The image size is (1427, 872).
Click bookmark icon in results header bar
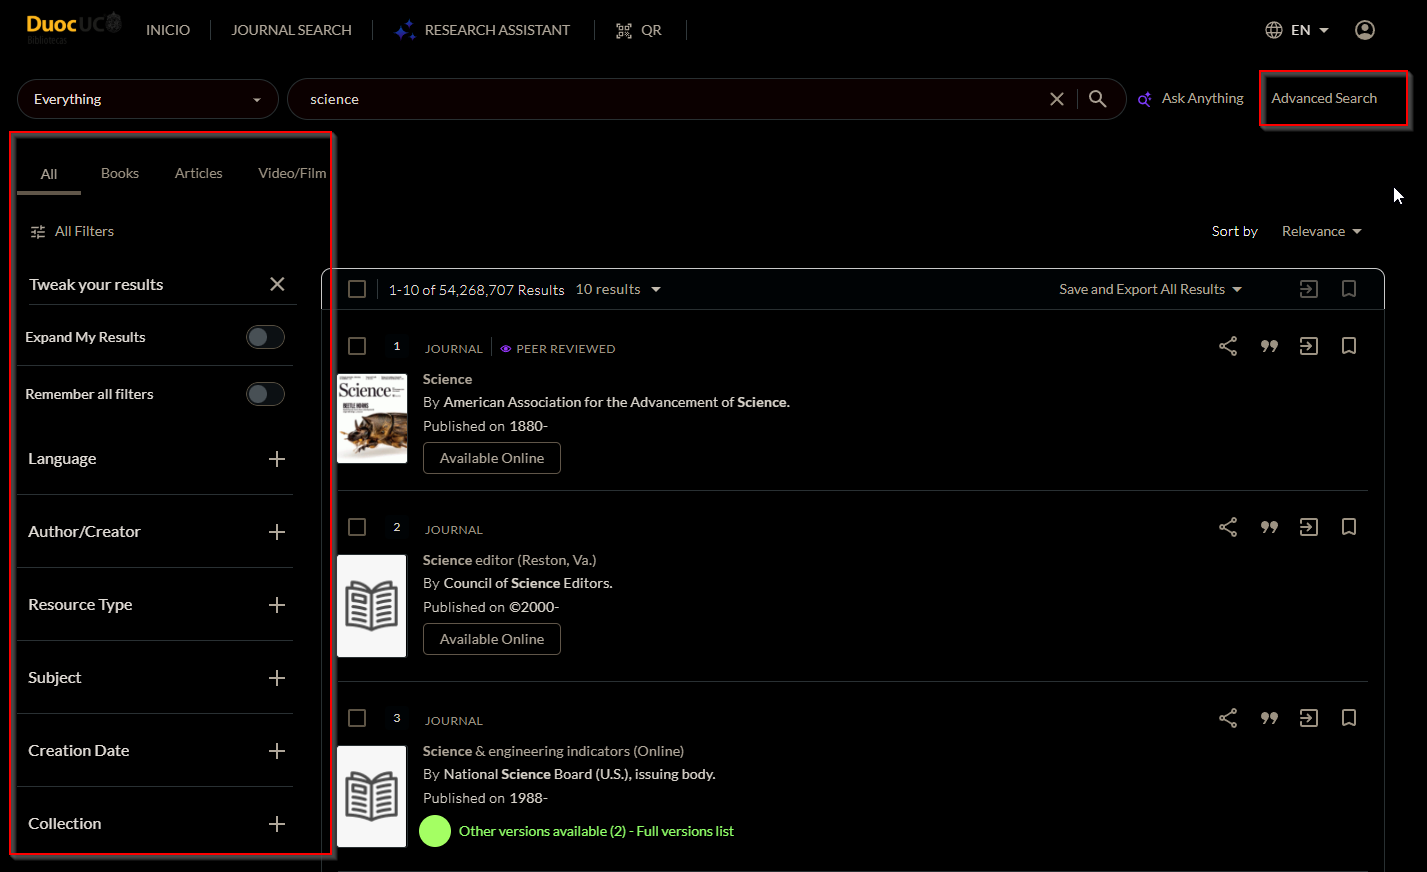coord(1349,289)
